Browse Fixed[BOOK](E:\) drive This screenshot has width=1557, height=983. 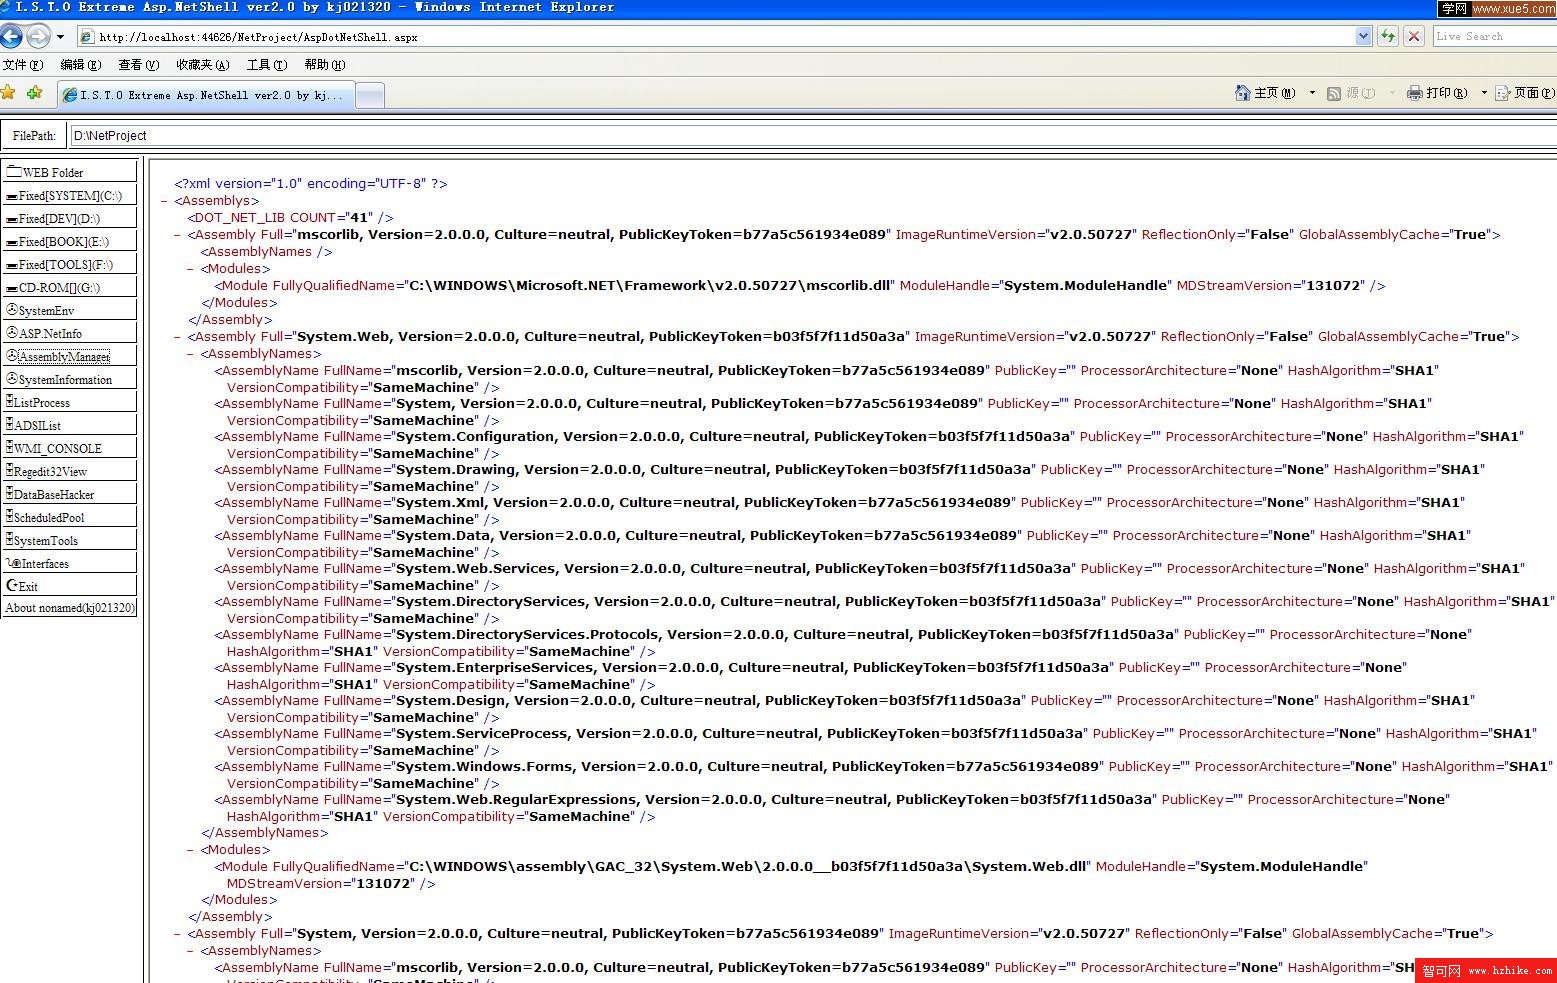[x=70, y=241]
